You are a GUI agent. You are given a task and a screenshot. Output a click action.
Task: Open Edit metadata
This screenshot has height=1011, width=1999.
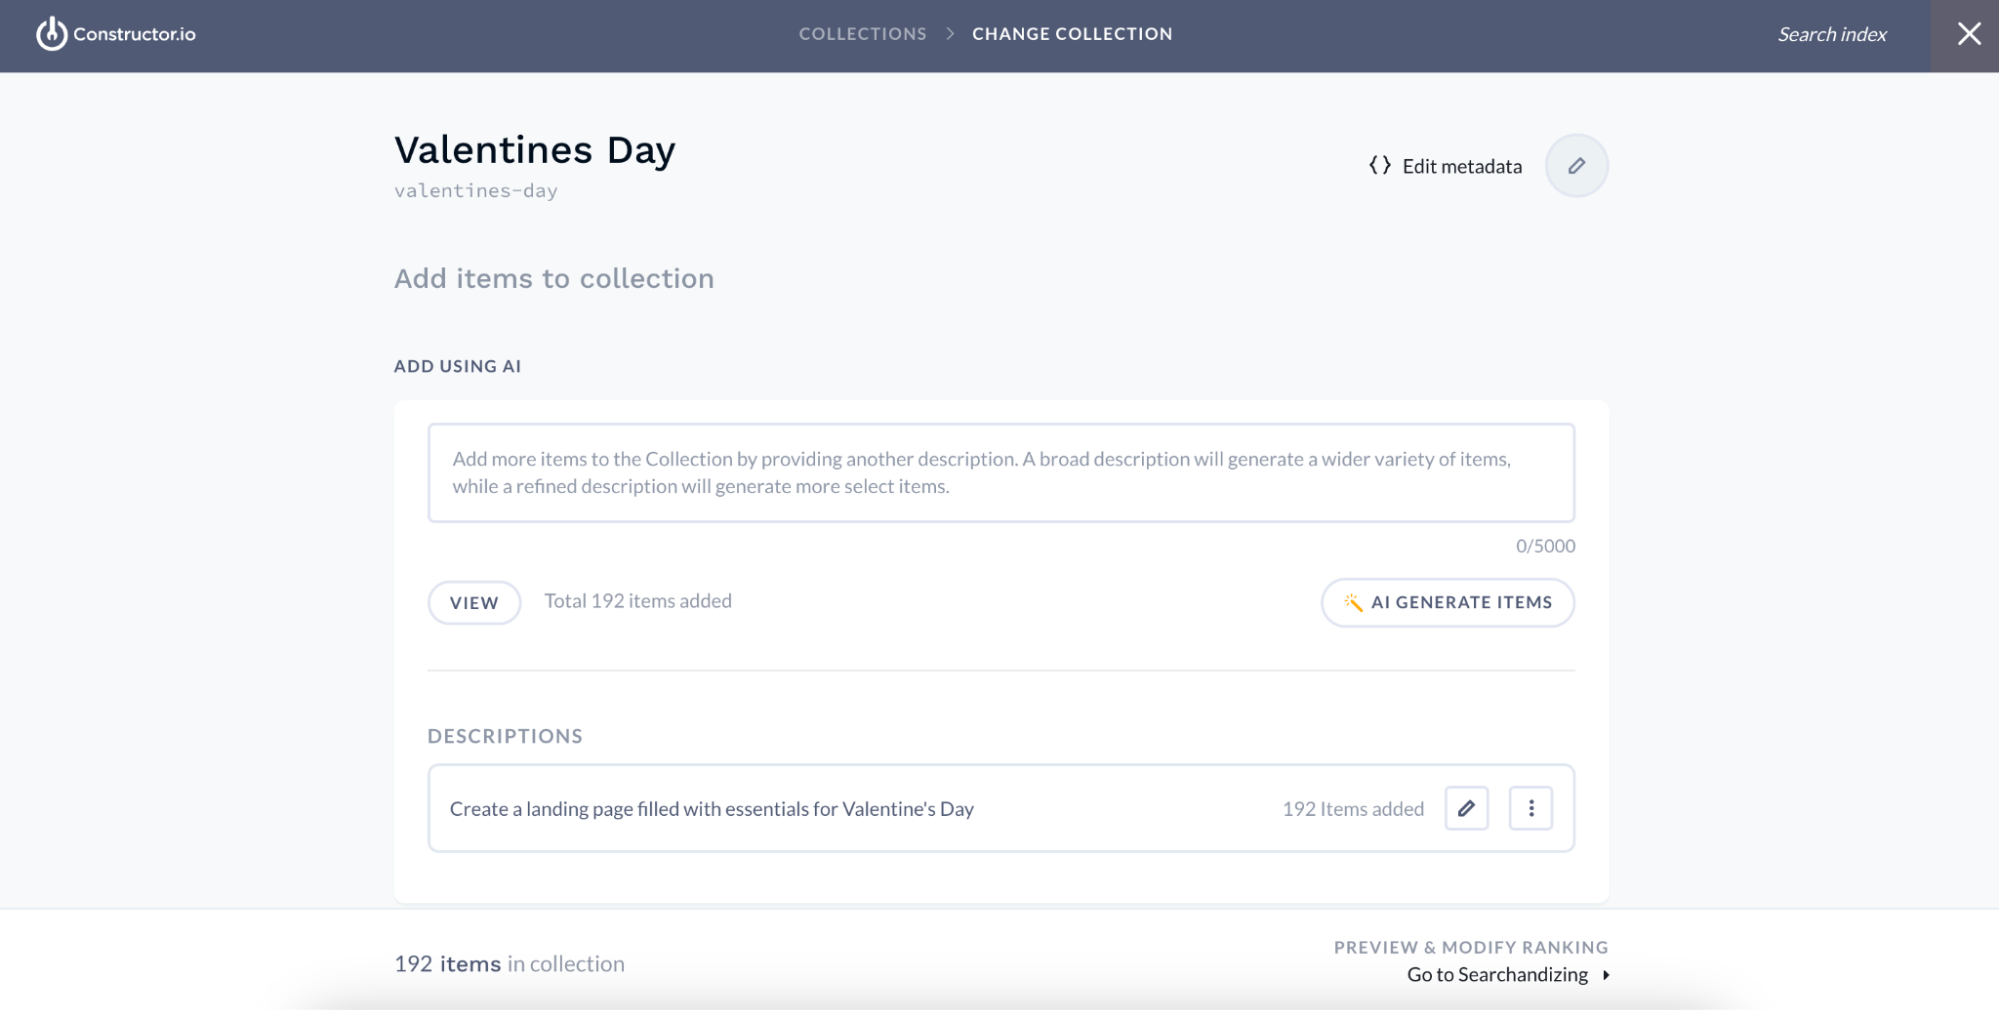[1445, 166]
